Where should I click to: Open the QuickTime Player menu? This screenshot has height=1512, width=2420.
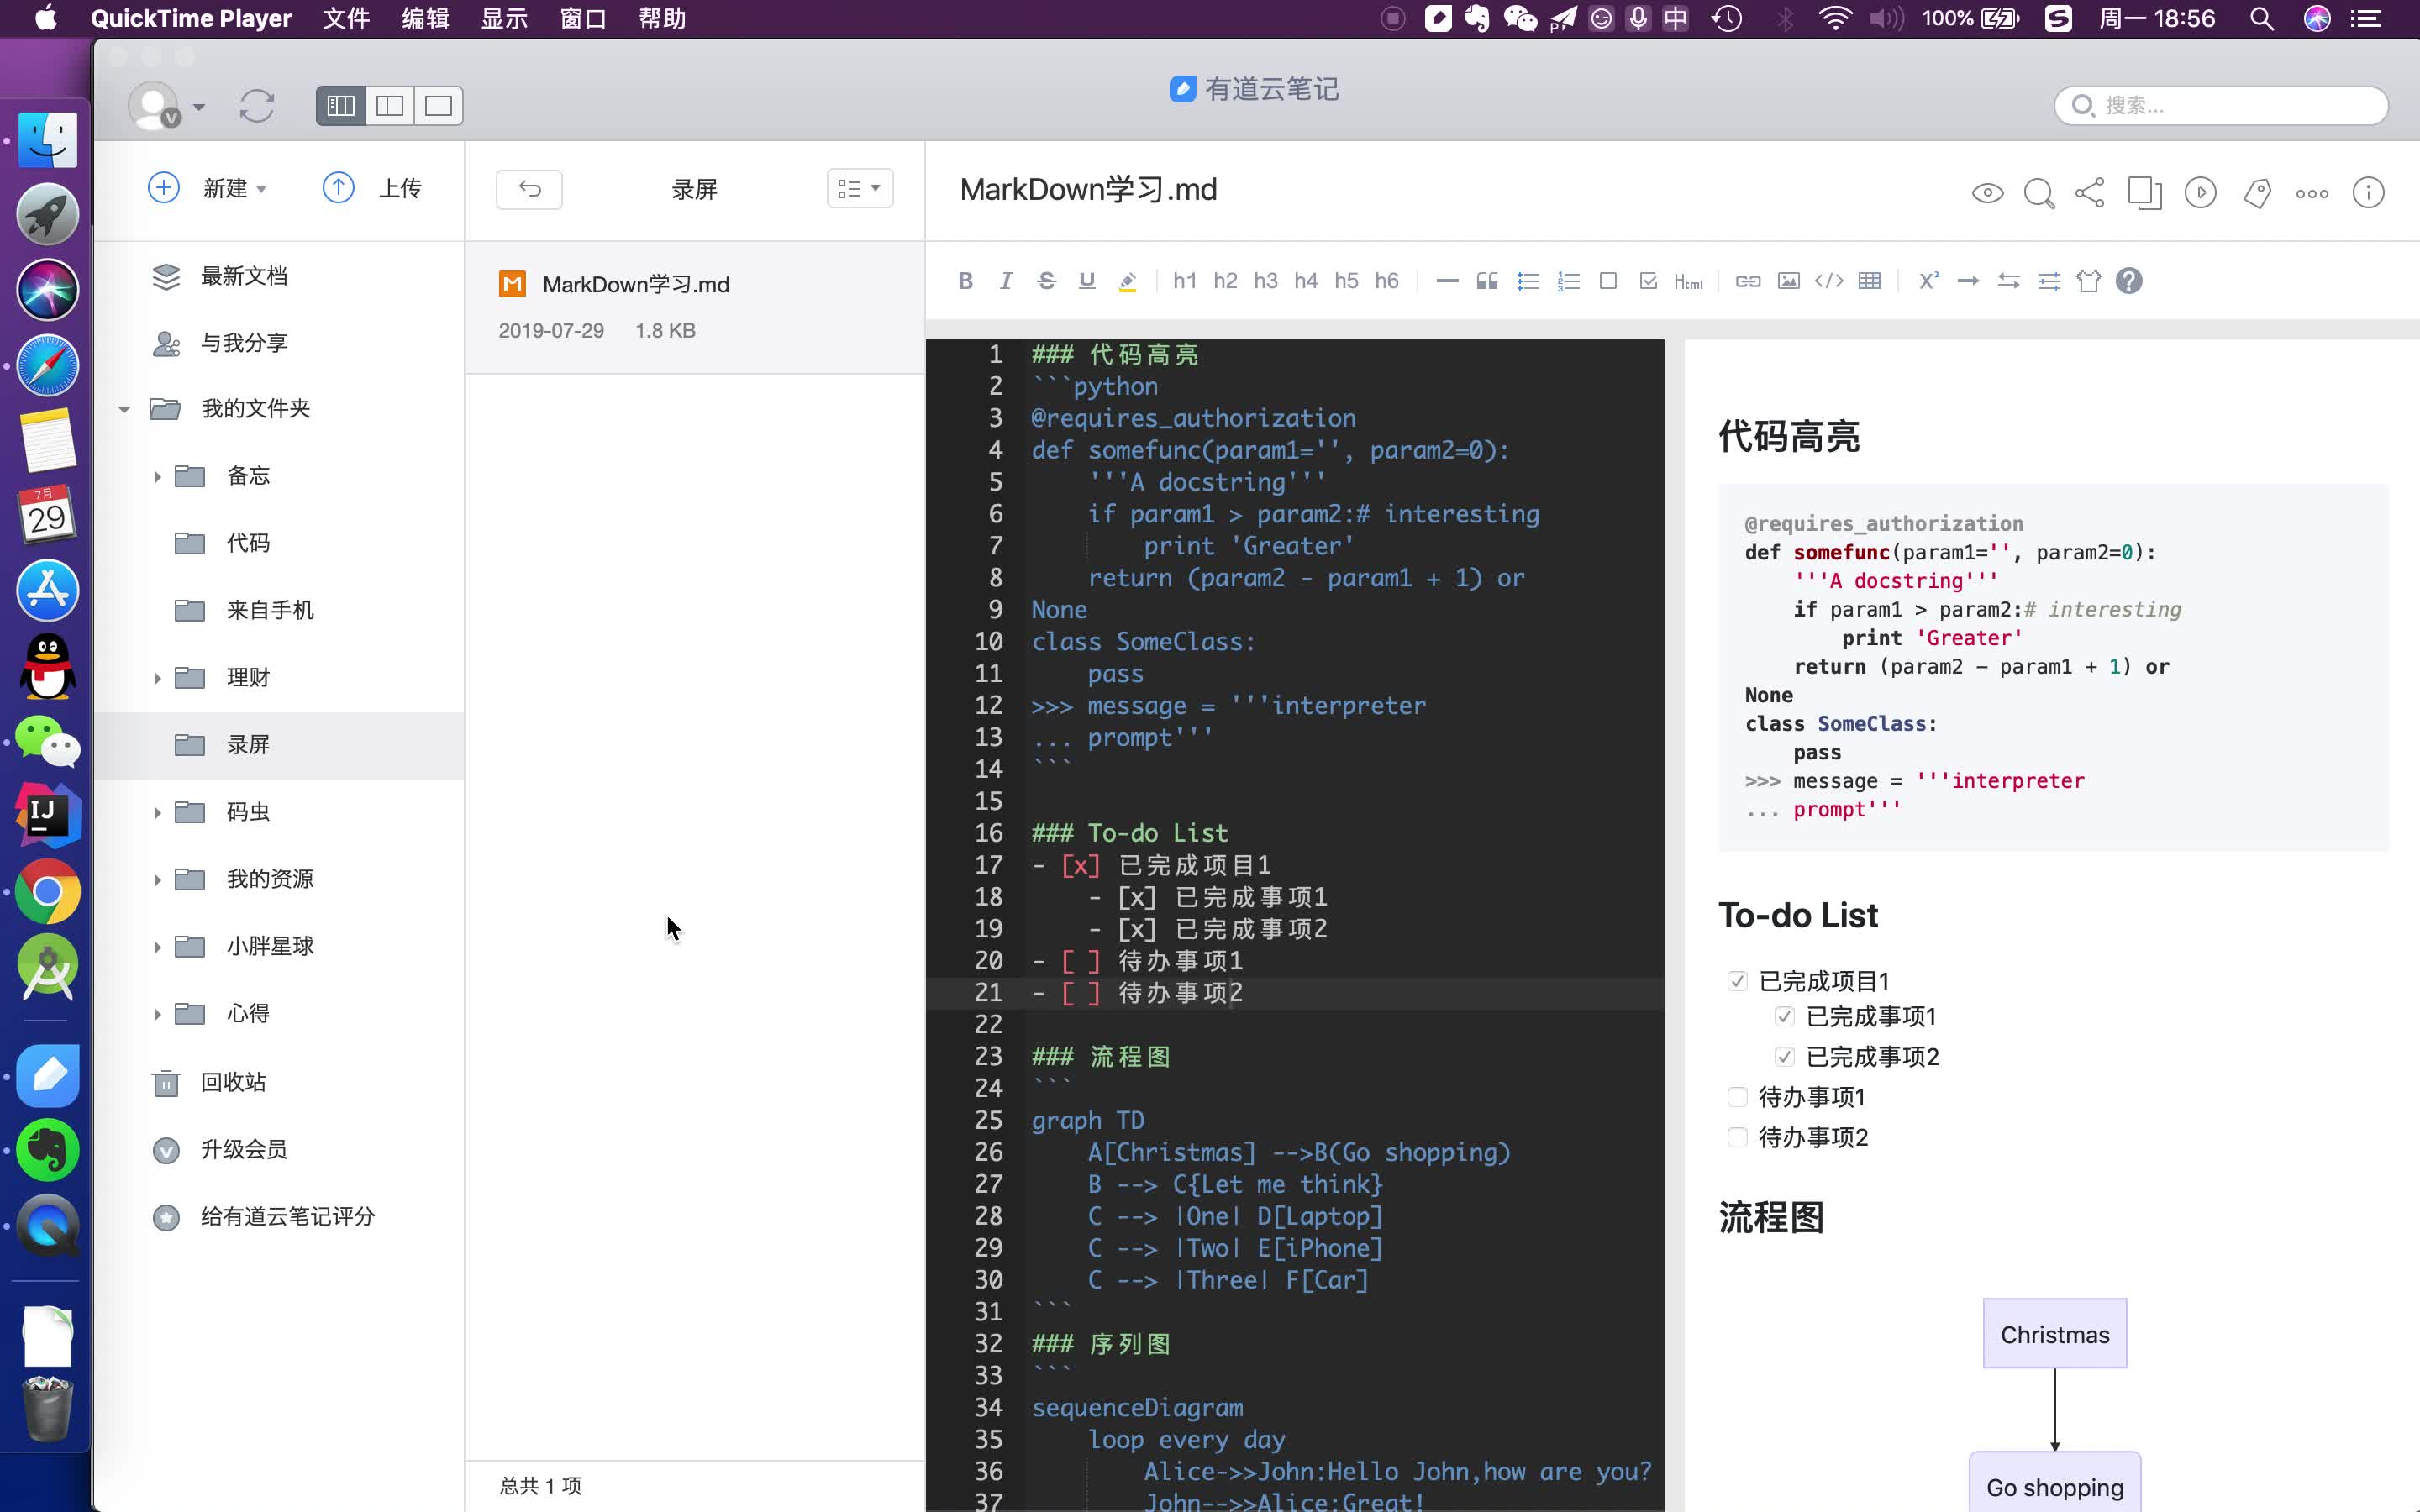(x=191, y=18)
